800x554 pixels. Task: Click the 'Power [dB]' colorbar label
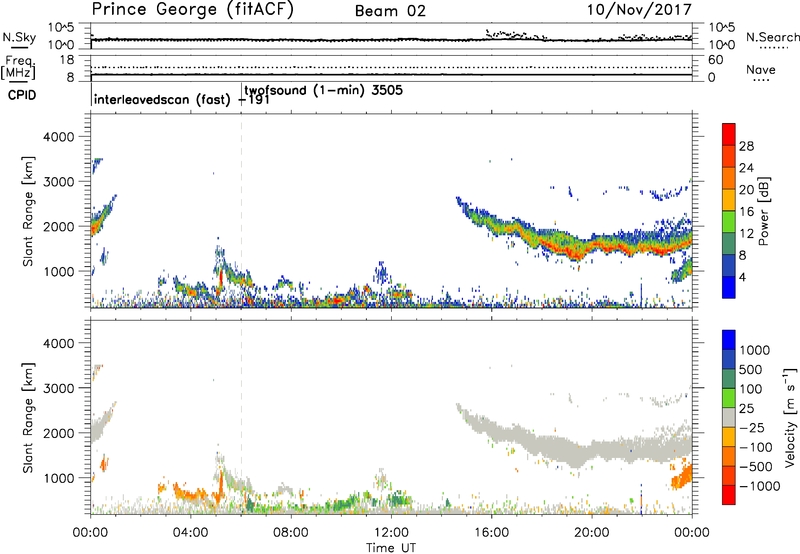(x=763, y=211)
